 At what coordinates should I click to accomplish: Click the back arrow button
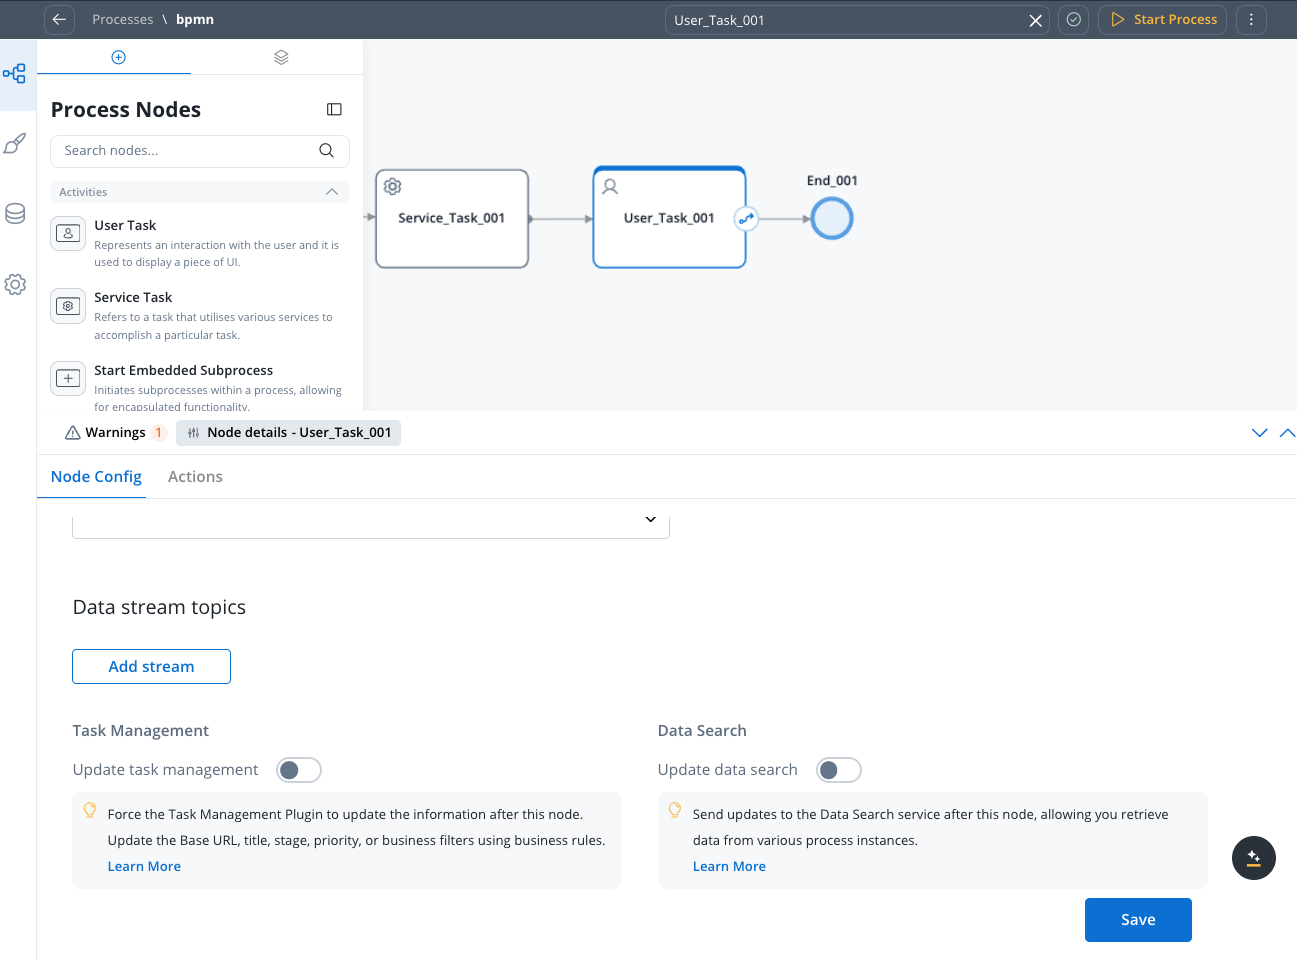pos(60,20)
